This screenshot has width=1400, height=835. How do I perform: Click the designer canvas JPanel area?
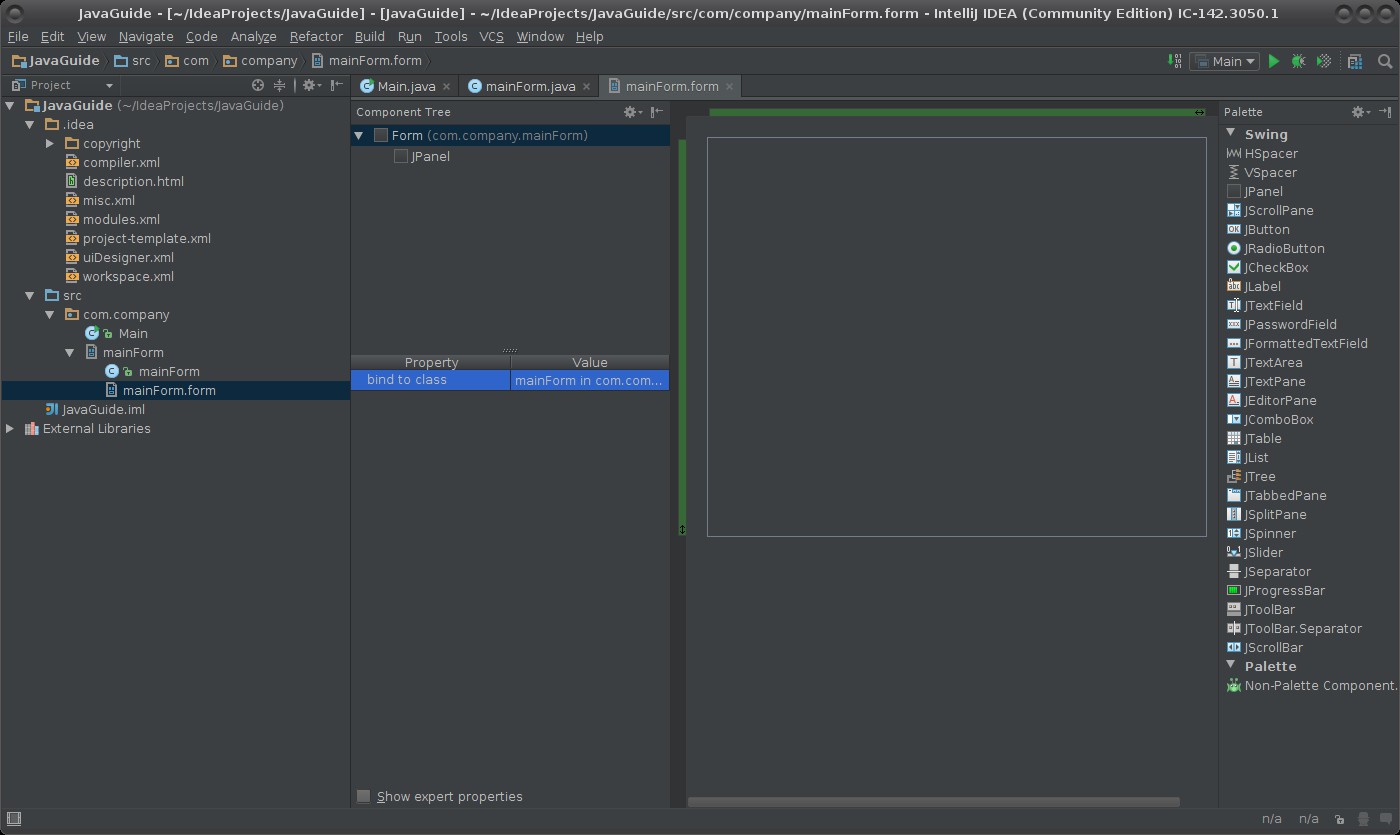click(x=956, y=337)
